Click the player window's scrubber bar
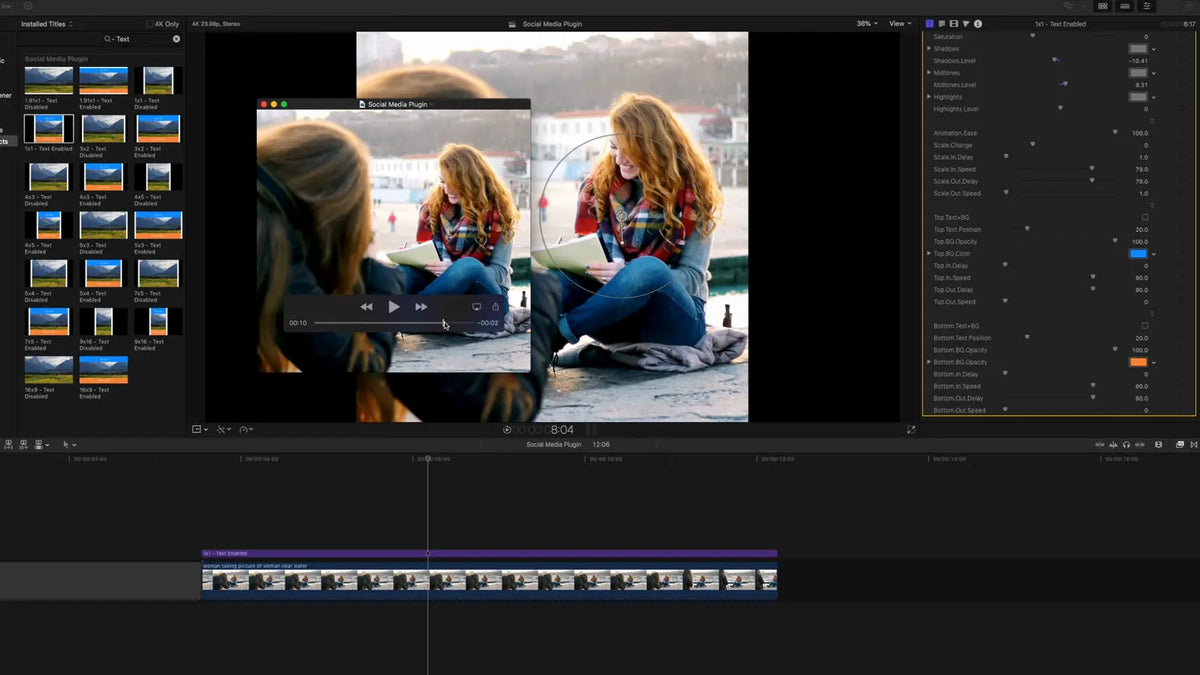This screenshot has width=1200, height=675. [393, 323]
